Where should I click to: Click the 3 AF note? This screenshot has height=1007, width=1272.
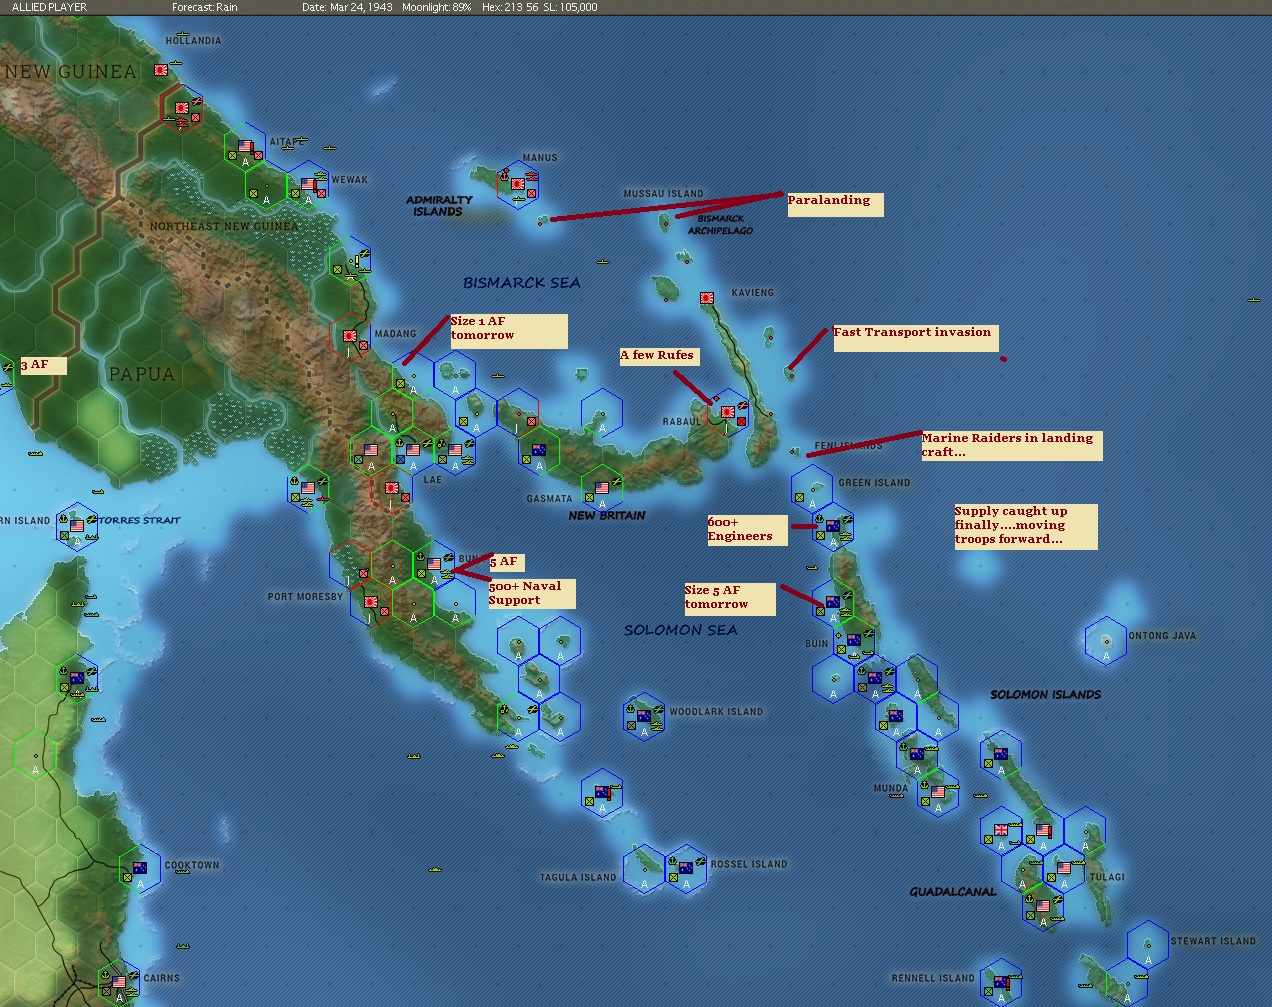click(x=43, y=365)
